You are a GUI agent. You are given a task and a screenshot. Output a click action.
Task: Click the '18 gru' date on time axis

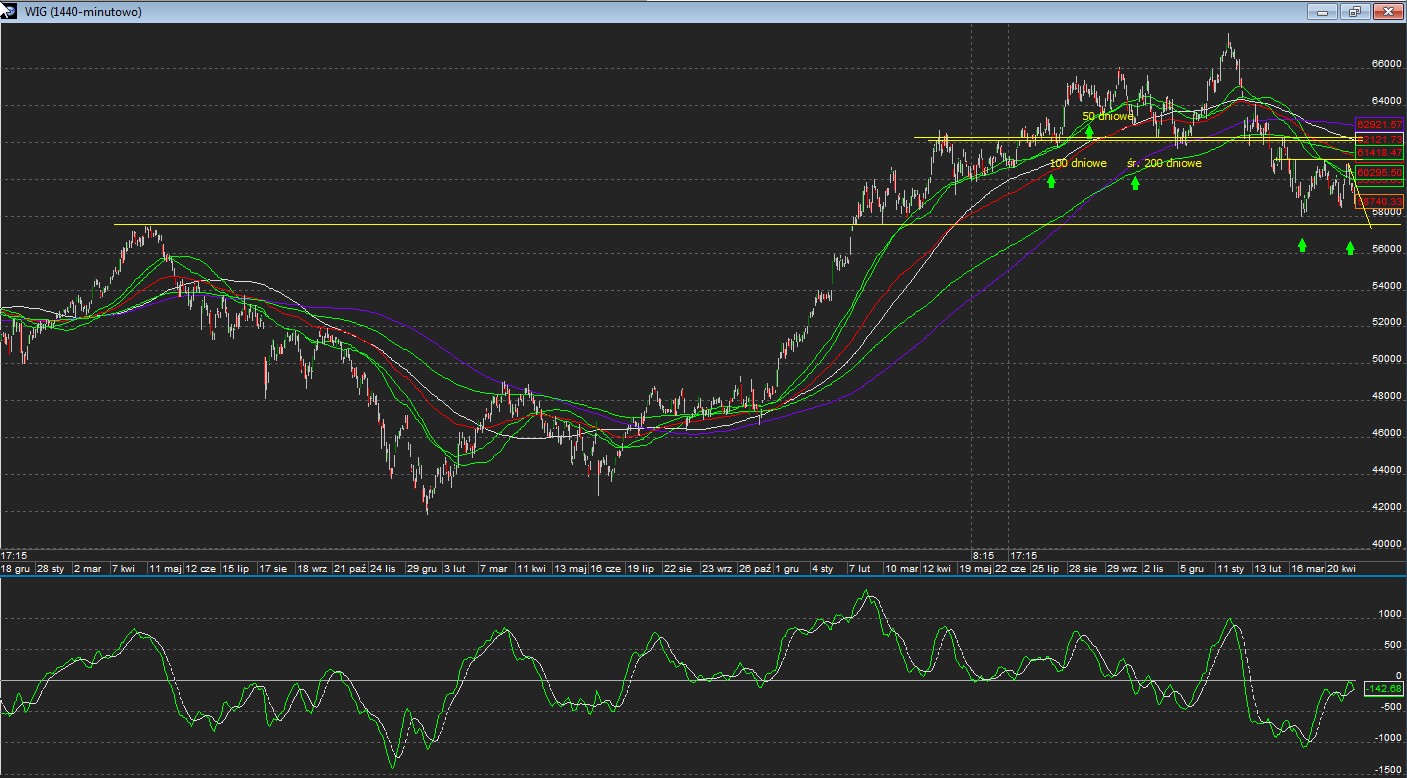point(16,569)
